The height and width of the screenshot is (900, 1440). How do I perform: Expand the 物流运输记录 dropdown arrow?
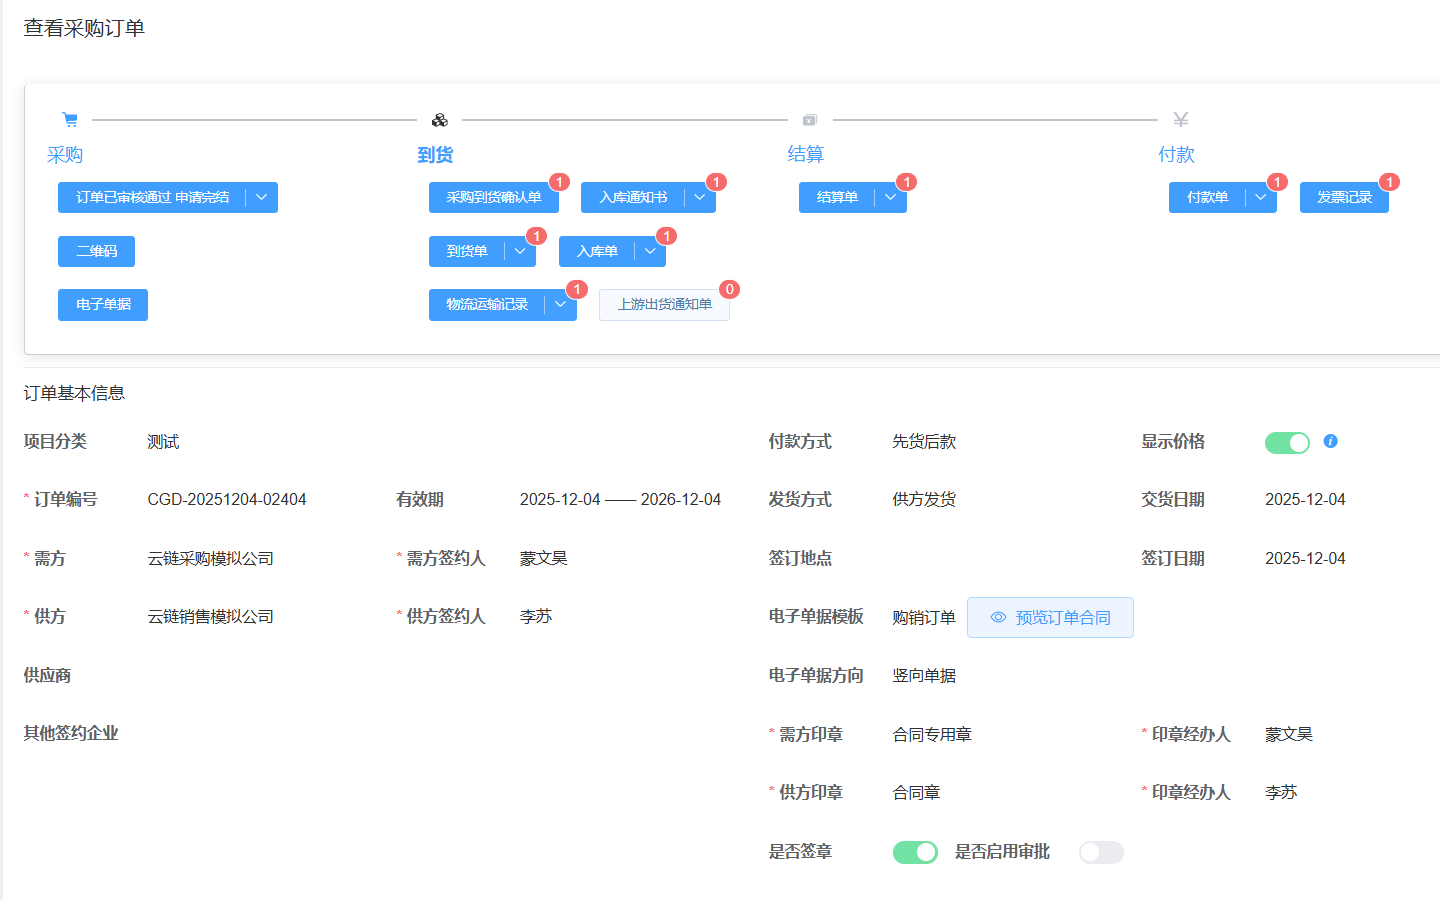[x=560, y=305]
